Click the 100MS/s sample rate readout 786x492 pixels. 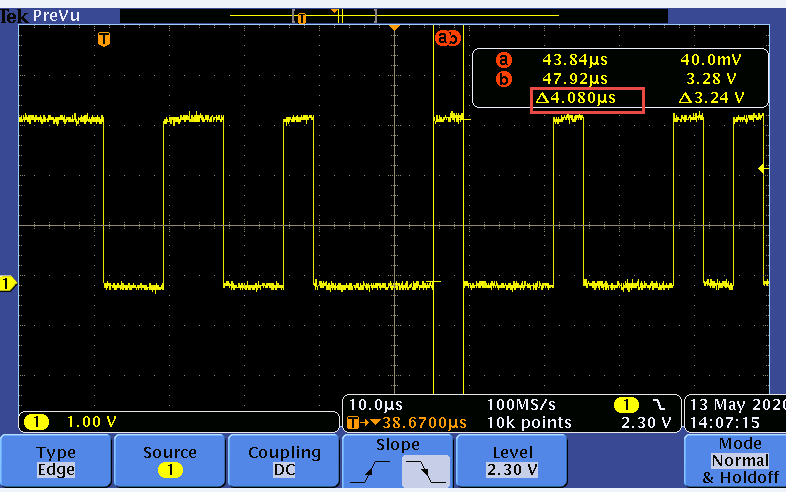tap(521, 405)
